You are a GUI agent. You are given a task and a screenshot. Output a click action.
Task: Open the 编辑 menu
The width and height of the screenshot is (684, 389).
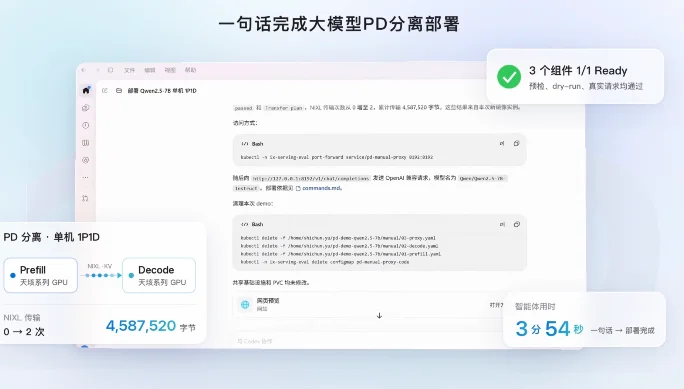click(x=150, y=70)
